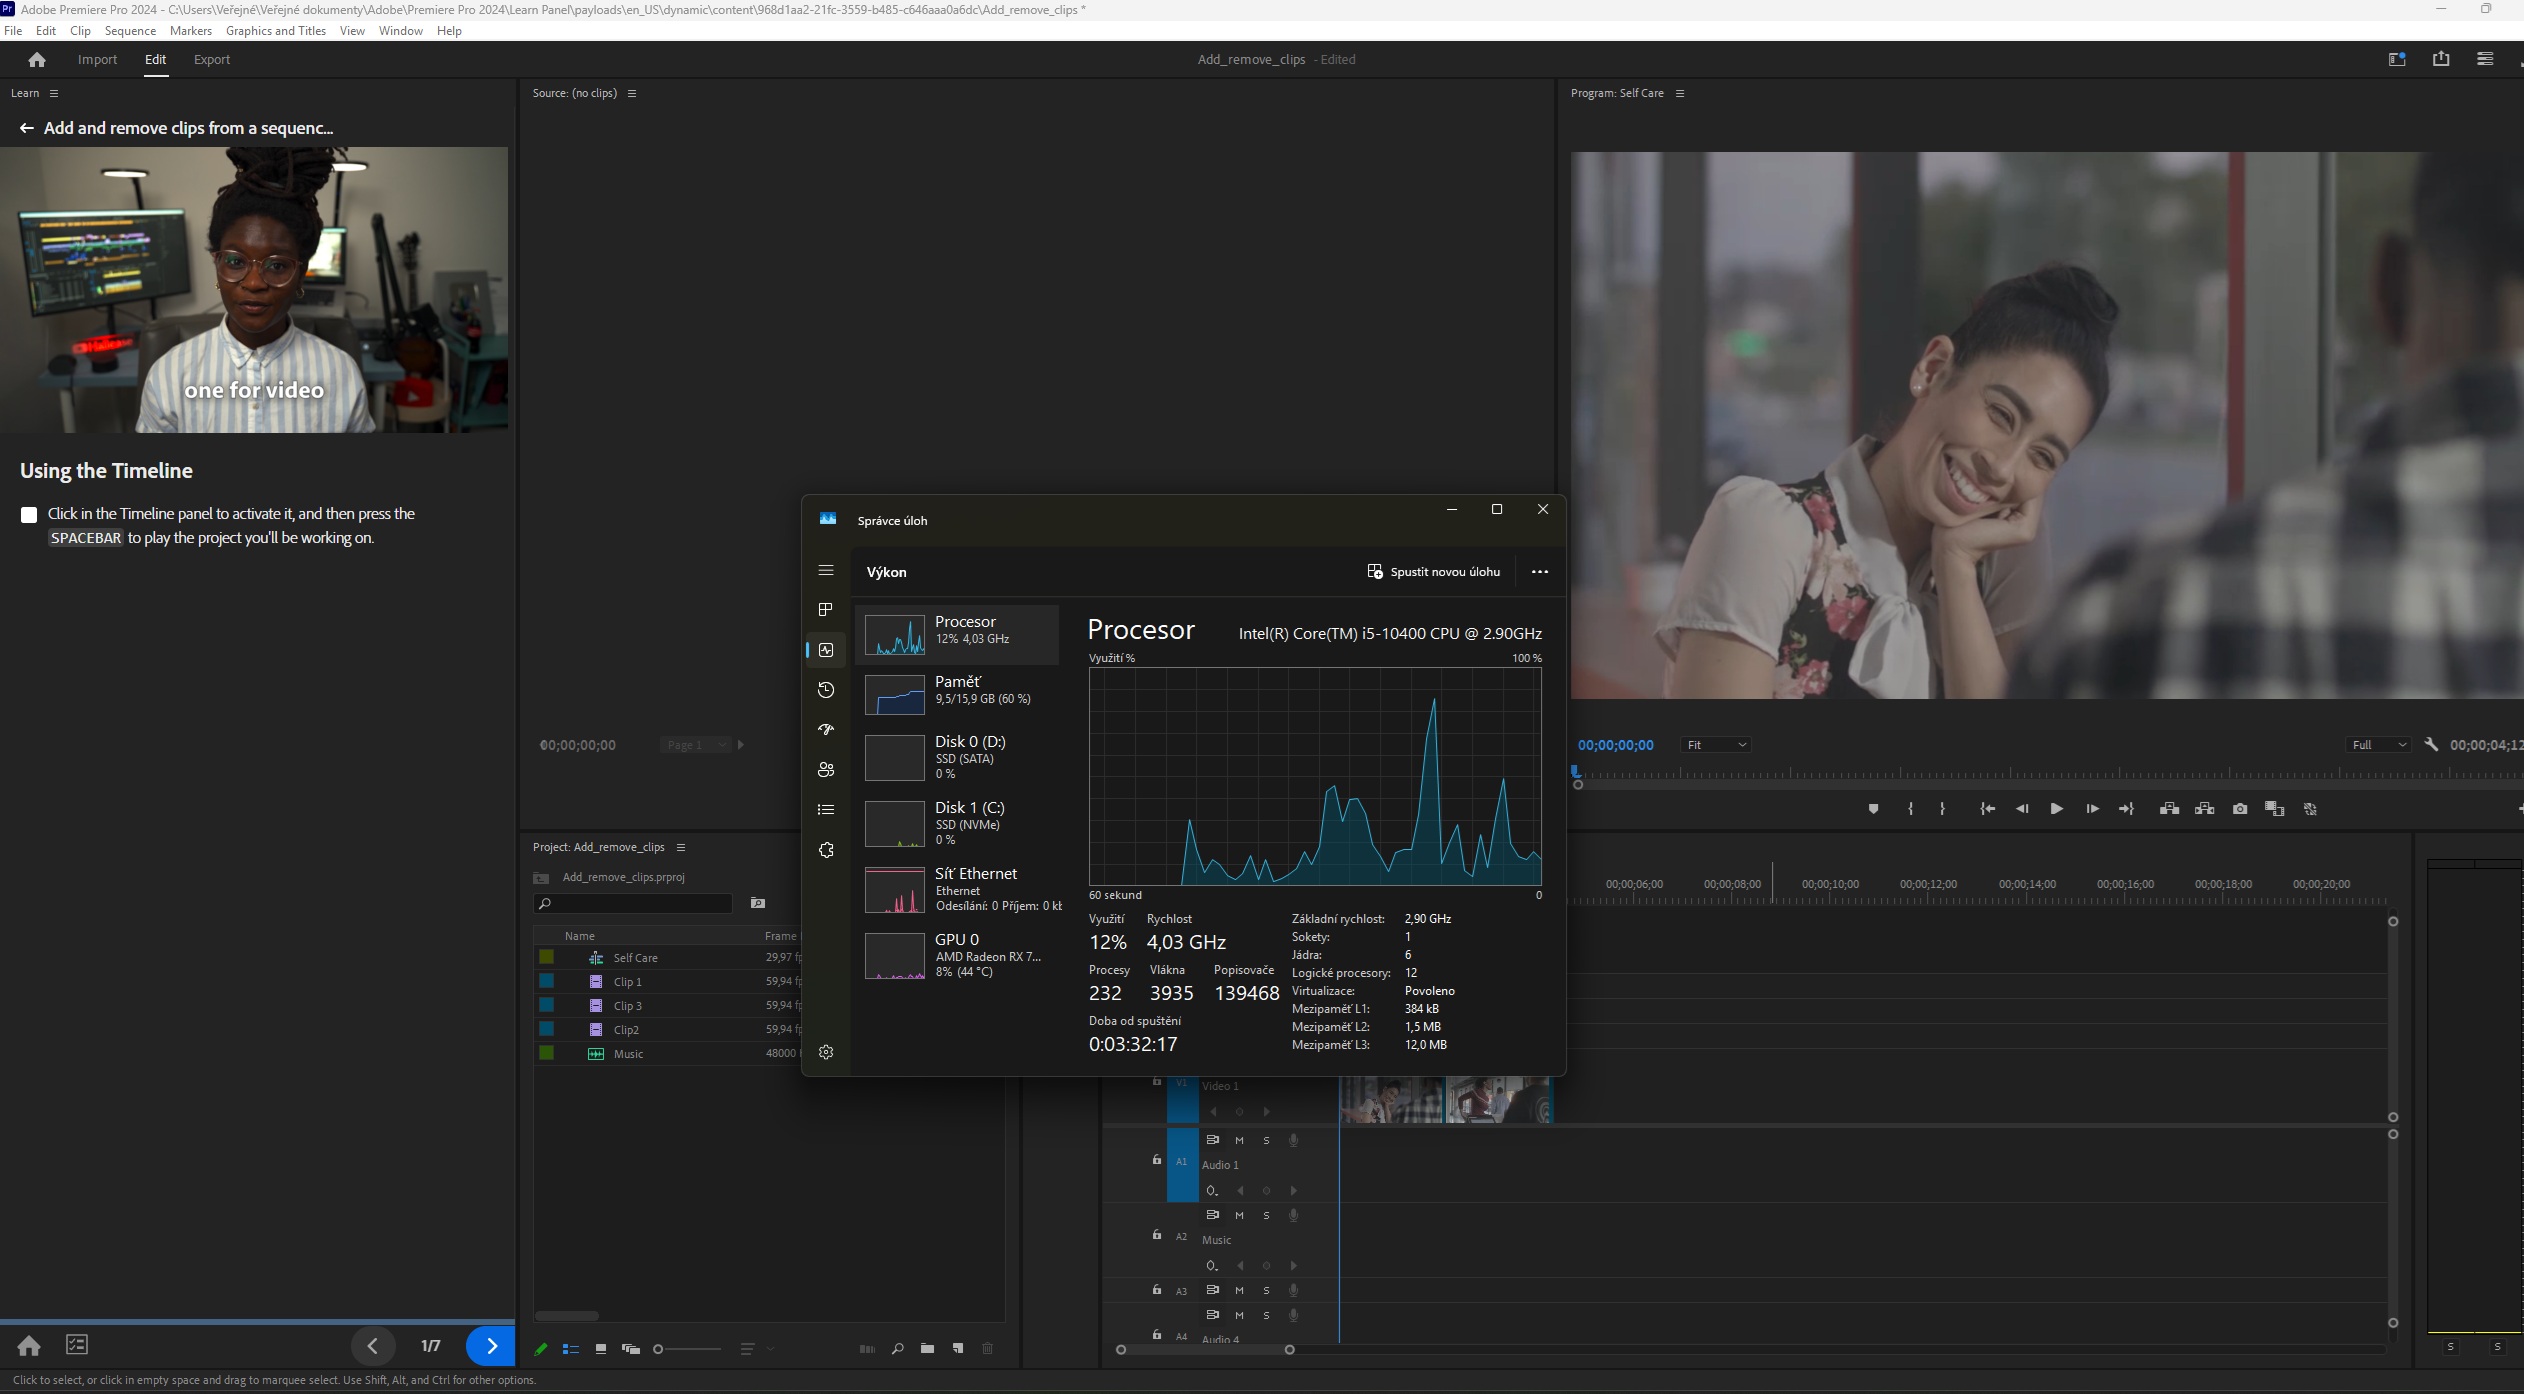Open the Full playback resolution dropdown
The height and width of the screenshot is (1394, 2524).
point(2378,745)
